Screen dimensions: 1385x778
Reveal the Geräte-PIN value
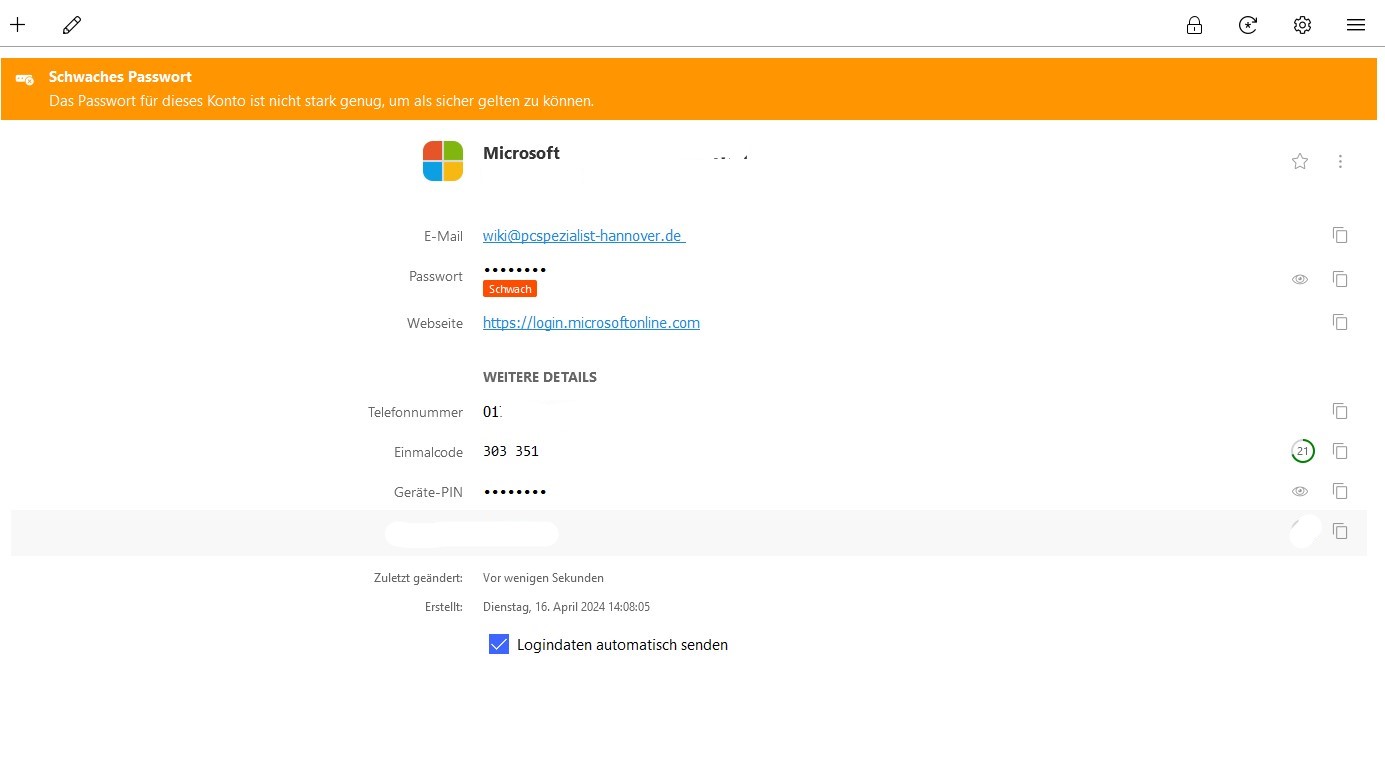coord(1300,491)
